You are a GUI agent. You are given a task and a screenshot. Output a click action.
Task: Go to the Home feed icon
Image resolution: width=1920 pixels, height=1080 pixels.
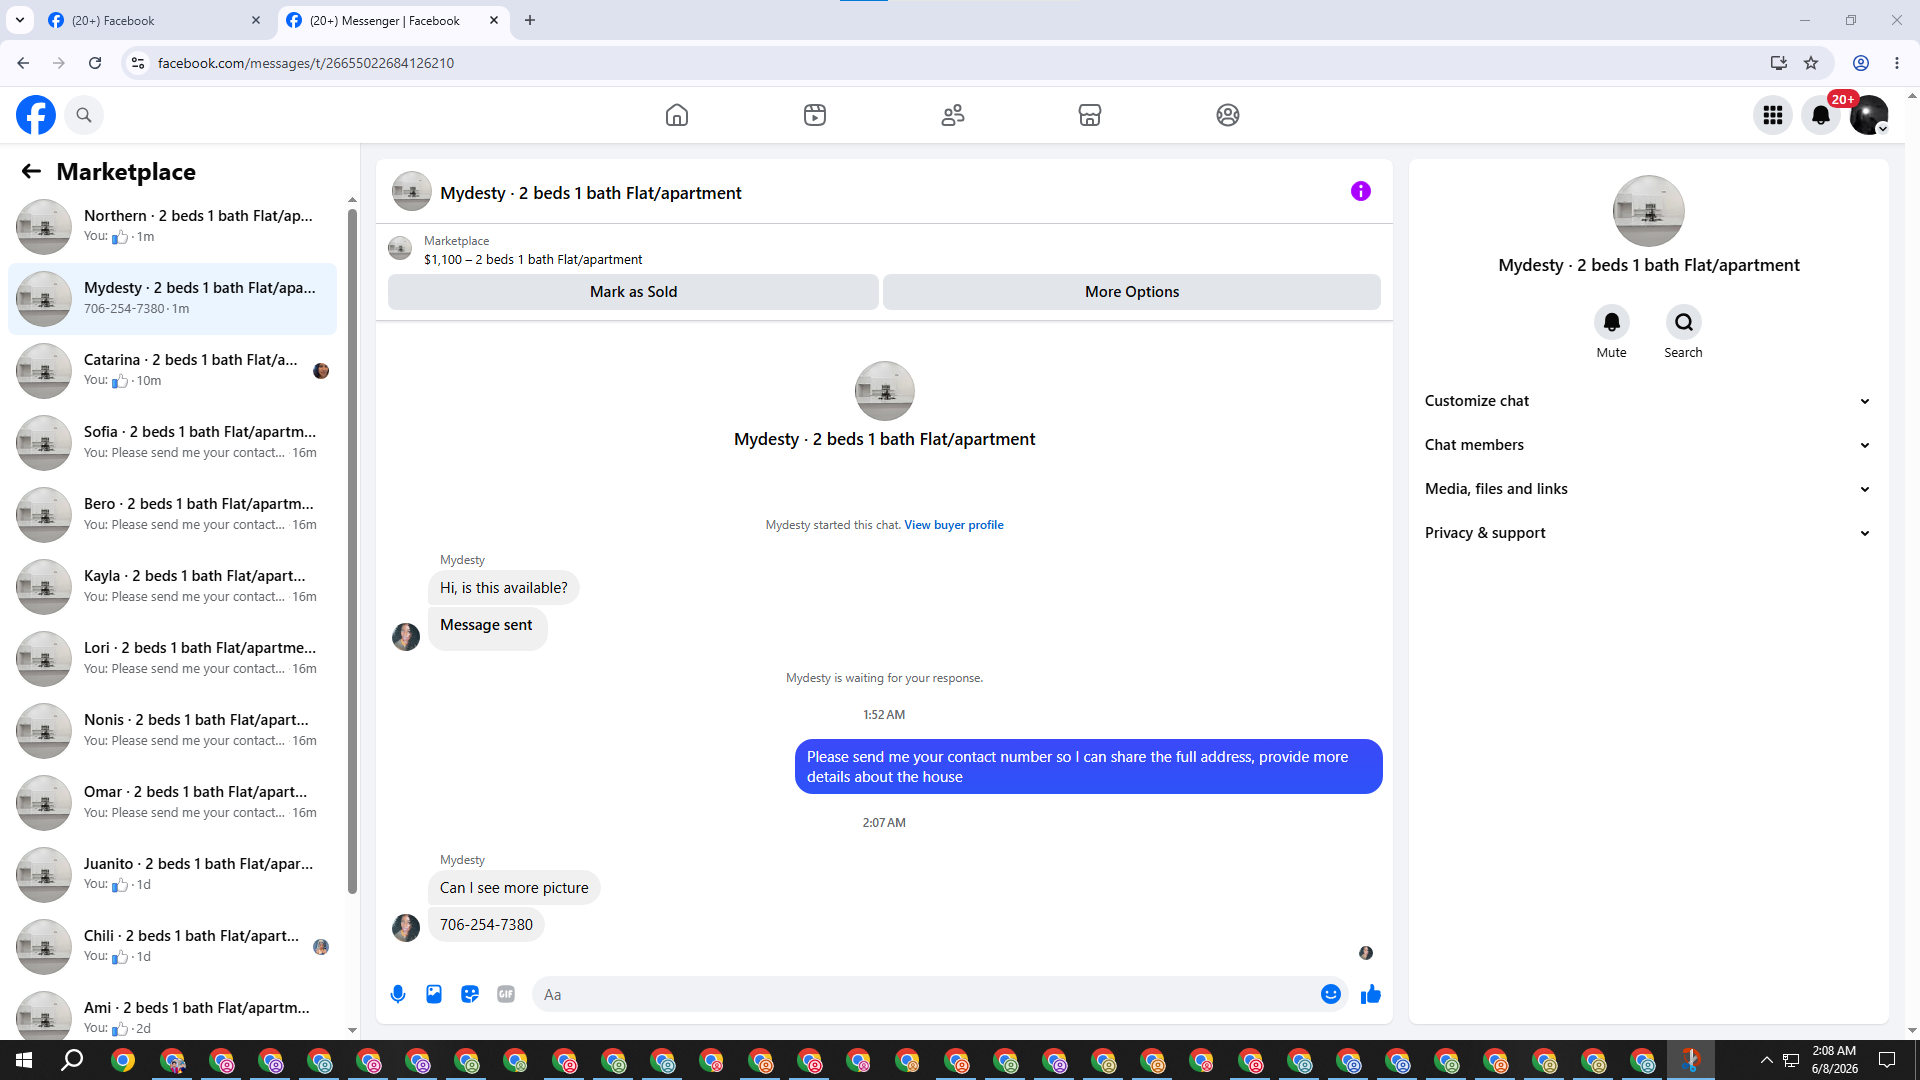coord(677,115)
